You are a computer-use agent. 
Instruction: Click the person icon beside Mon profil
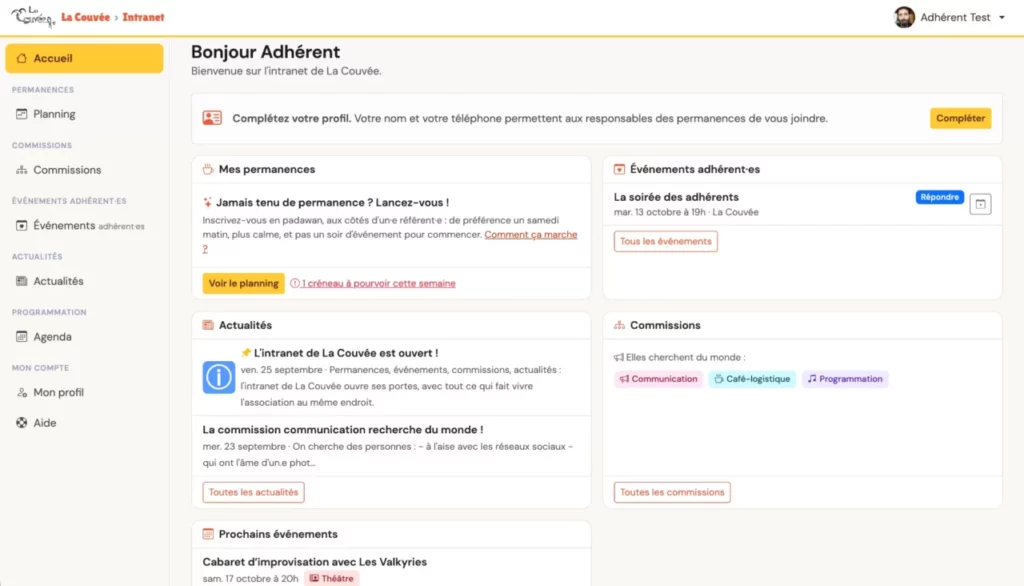(22, 392)
